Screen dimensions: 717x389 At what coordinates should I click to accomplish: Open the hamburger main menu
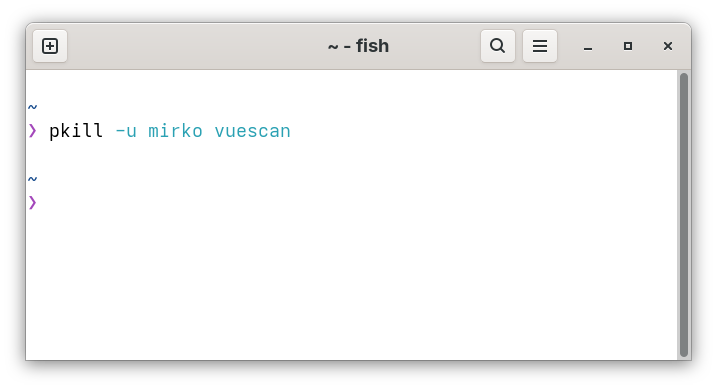[x=540, y=46]
